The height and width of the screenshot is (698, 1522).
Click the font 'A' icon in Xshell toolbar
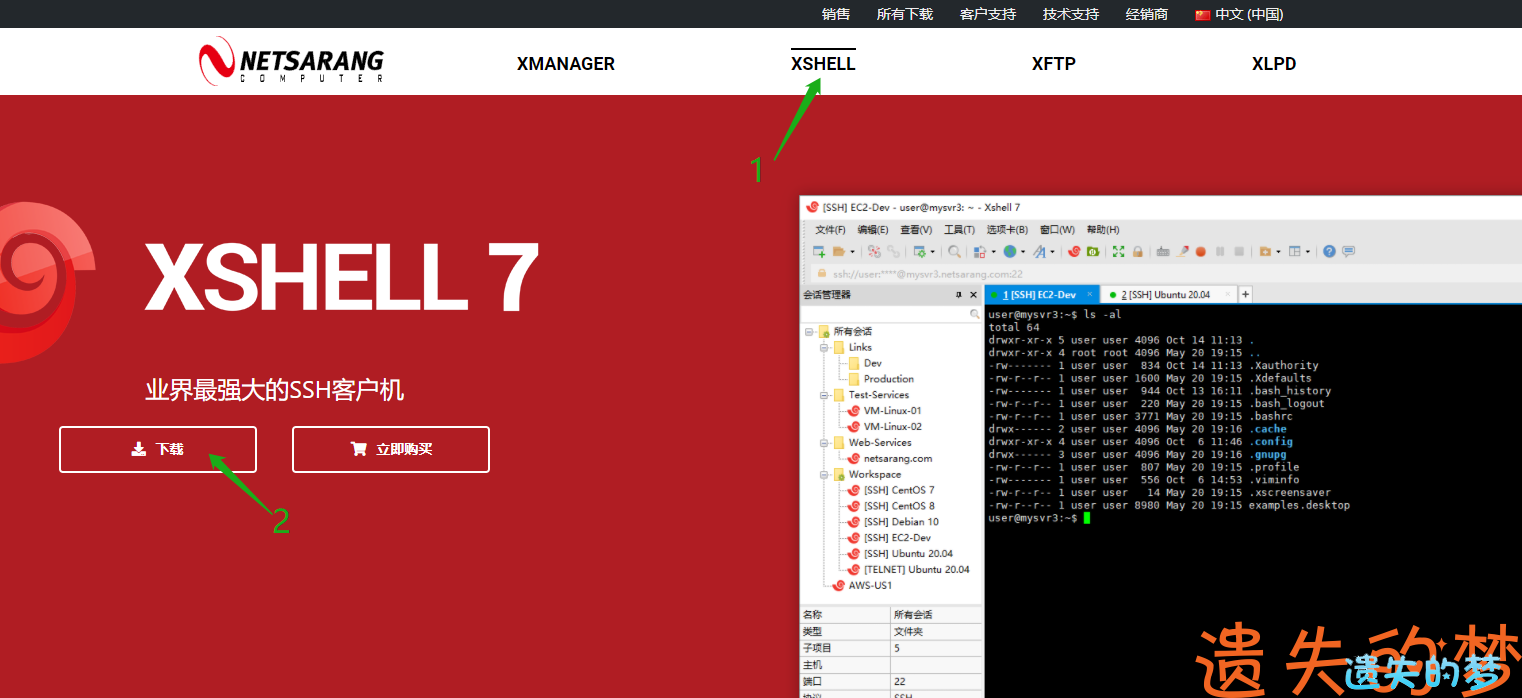[1040, 251]
